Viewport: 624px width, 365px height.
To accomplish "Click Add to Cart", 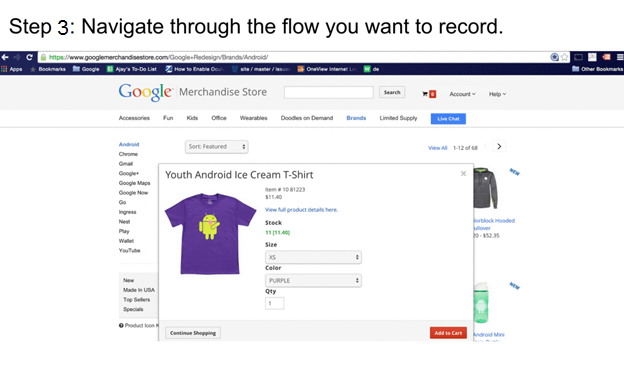I will [448, 333].
